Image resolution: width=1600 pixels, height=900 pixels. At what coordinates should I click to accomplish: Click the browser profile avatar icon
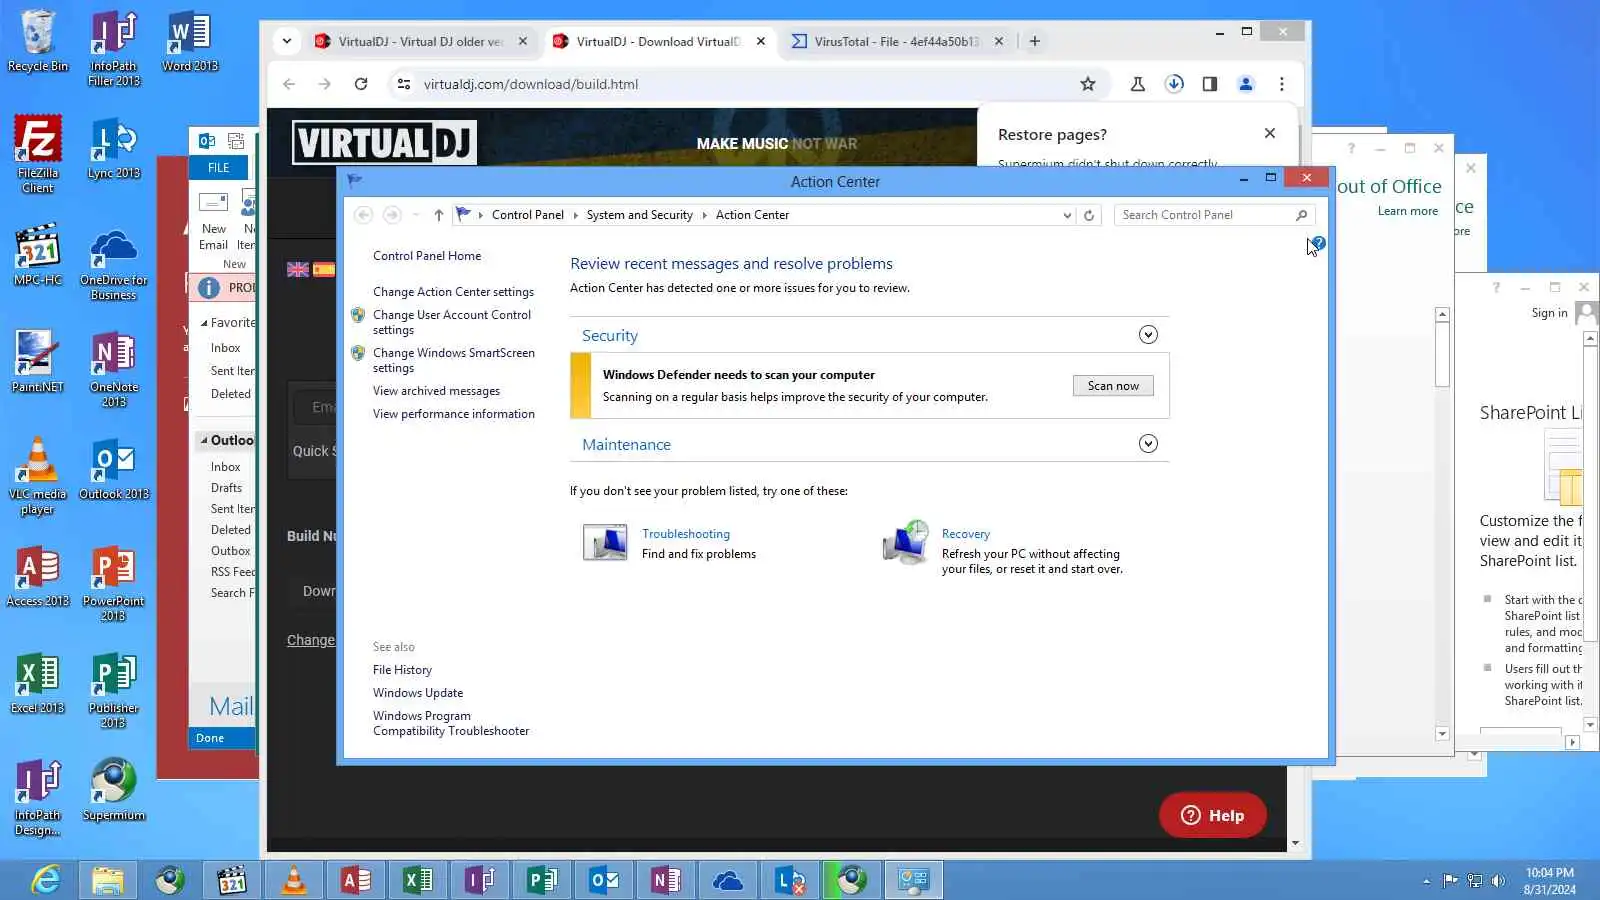point(1246,84)
